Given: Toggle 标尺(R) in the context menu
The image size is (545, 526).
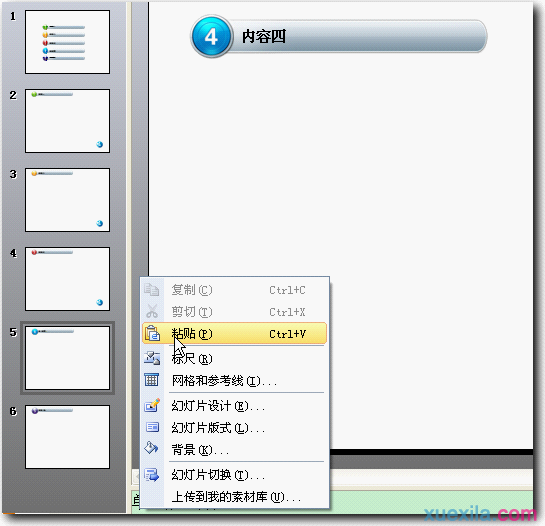Looking at the screenshot, I should click(x=235, y=358).
